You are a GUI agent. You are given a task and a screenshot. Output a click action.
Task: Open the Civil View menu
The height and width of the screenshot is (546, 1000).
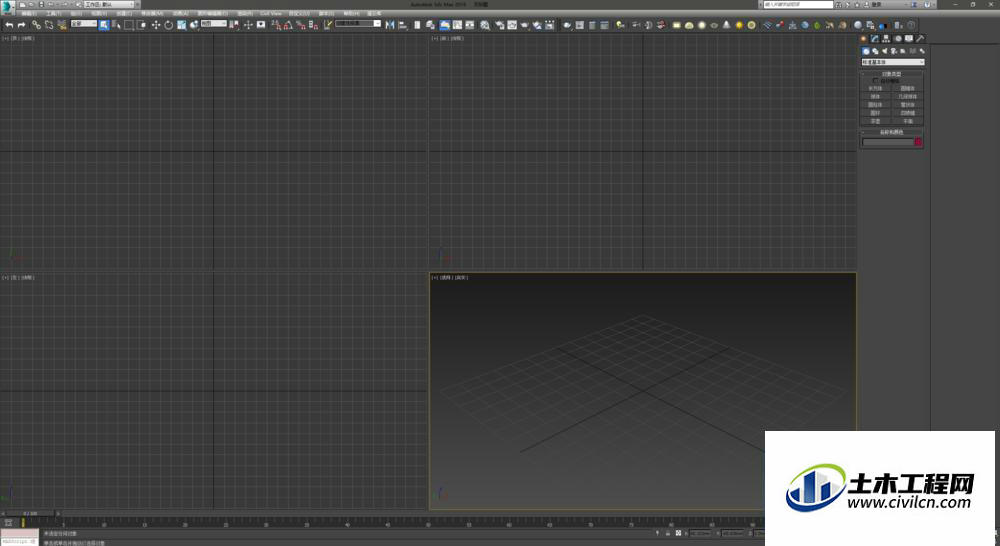click(x=270, y=13)
